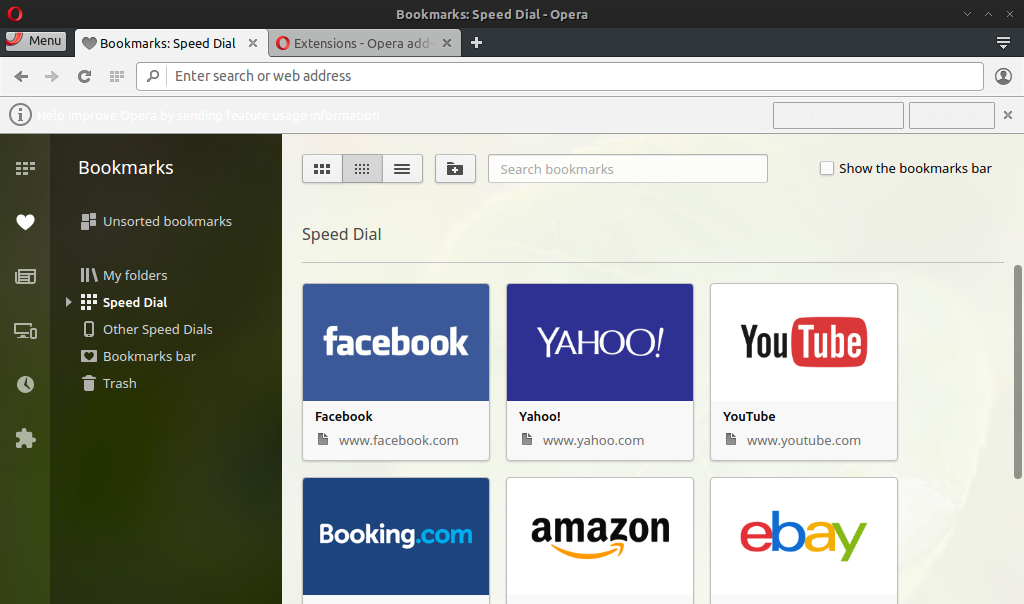The height and width of the screenshot is (604, 1024).
Task: Open Speed Dial from left sidebar
Action: coord(25,168)
